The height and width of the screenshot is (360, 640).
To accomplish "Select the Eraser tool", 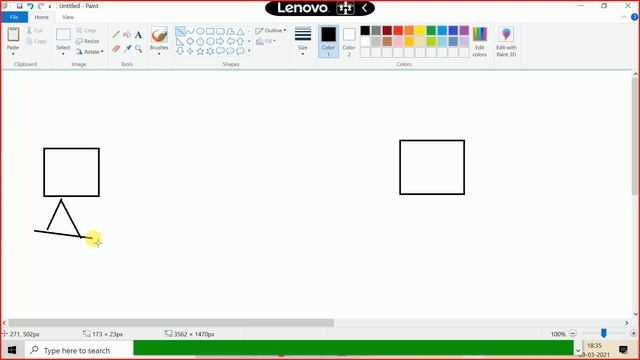I will pos(116,49).
